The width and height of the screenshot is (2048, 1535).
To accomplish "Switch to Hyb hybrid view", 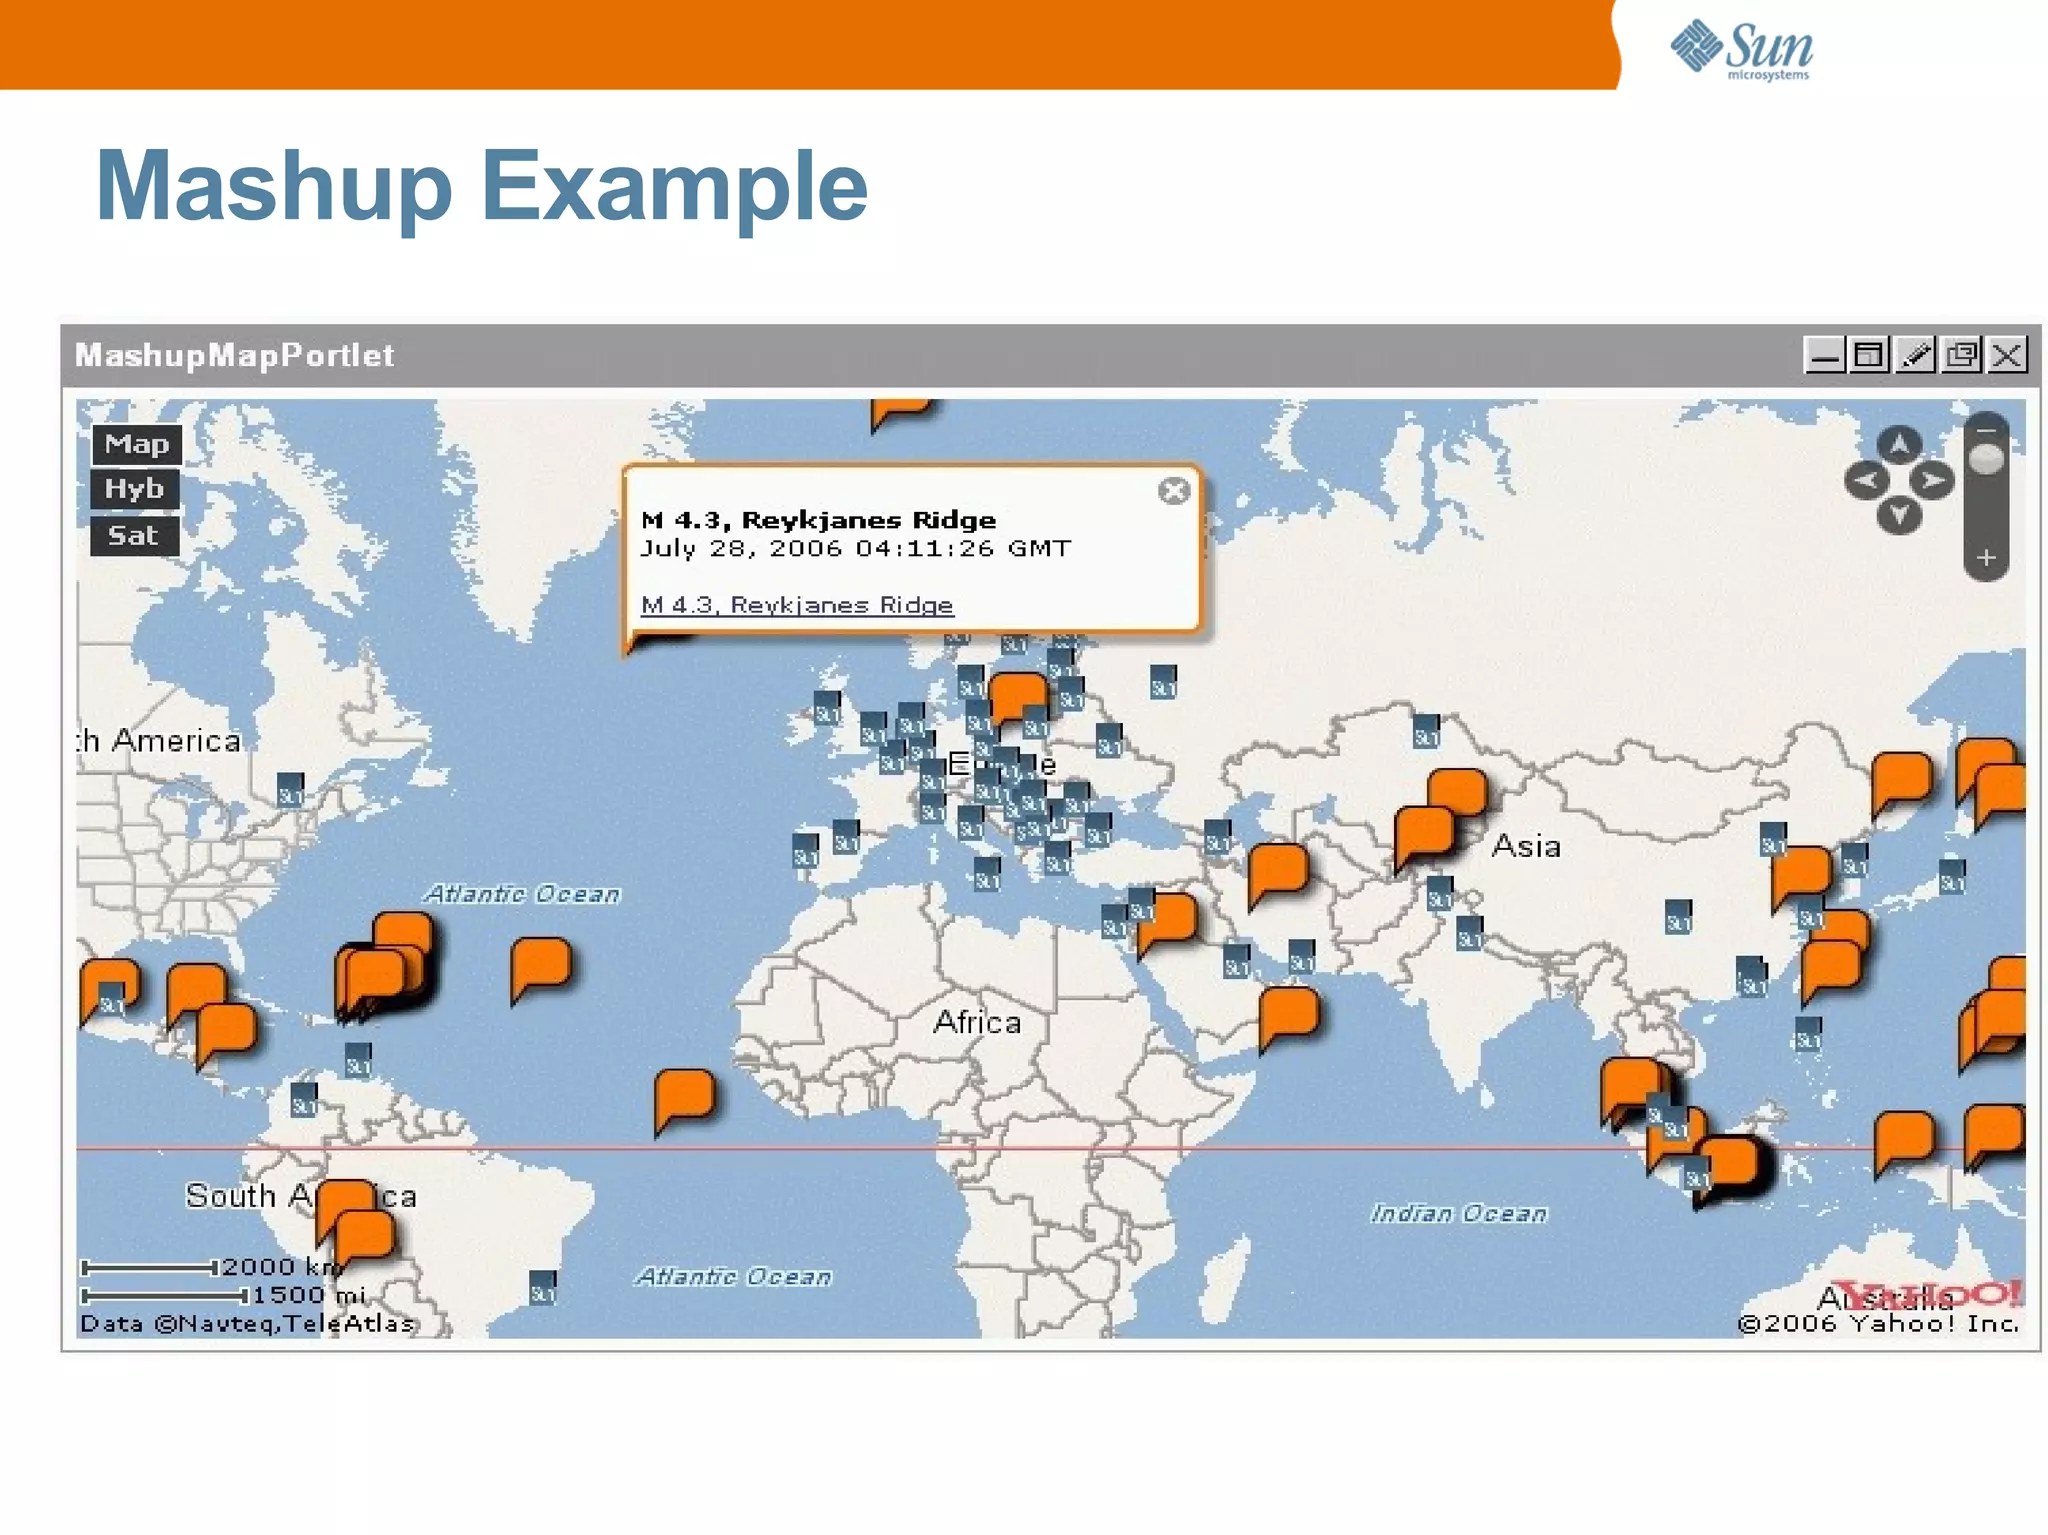I will tap(135, 489).
